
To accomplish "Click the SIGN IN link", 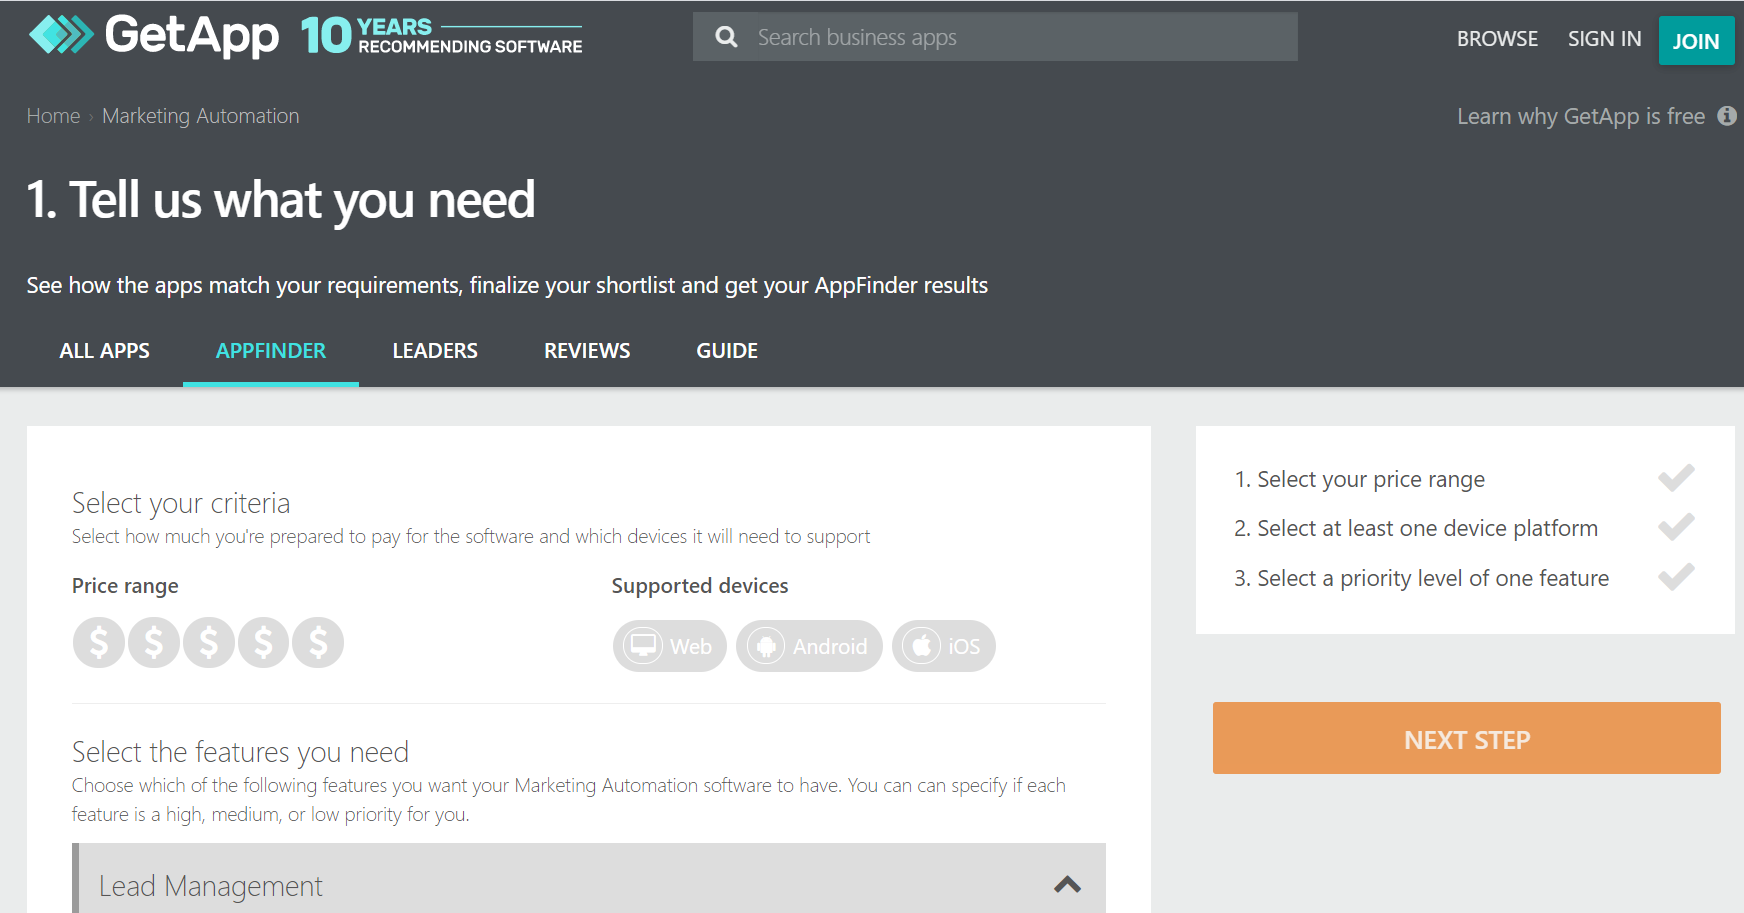I will (1604, 39).
